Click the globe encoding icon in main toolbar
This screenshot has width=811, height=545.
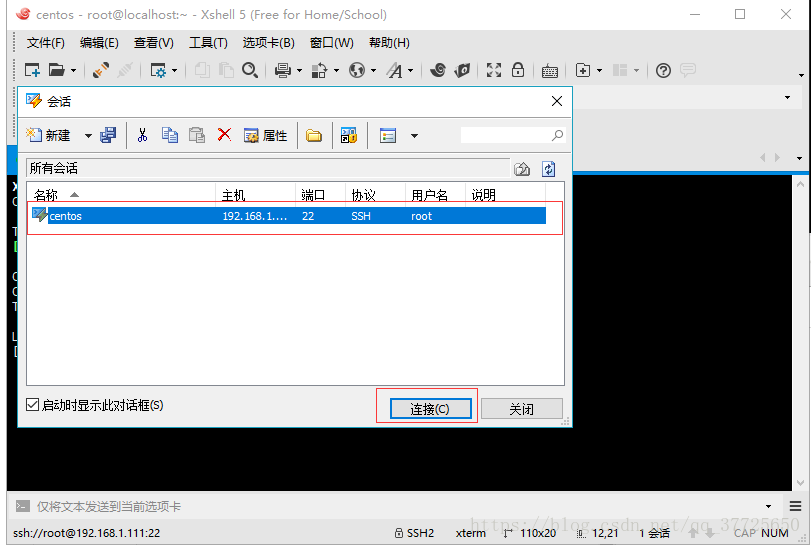(357, 70)
